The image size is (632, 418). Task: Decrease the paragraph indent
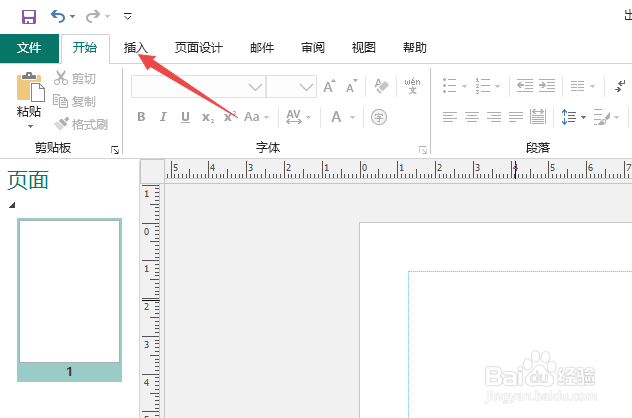pyautogui.click(x=525, y=85)
